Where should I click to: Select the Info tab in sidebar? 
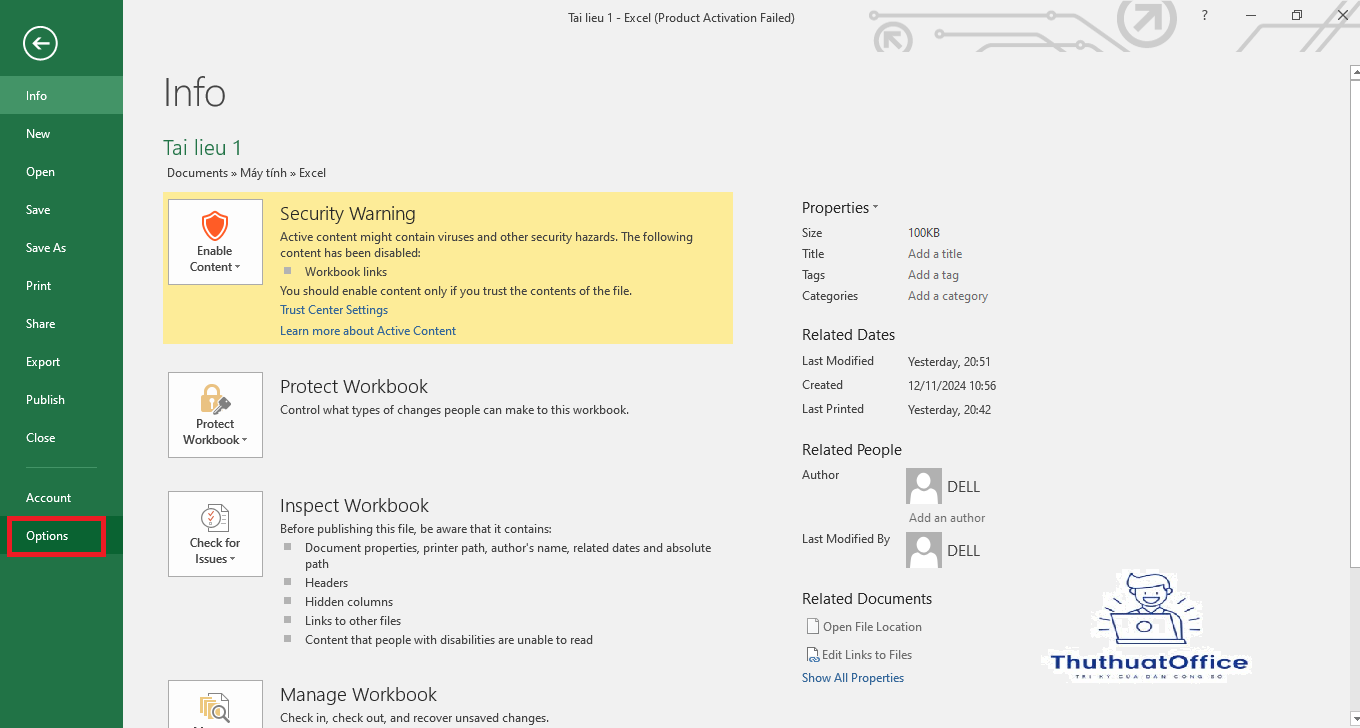pos(61,96)
